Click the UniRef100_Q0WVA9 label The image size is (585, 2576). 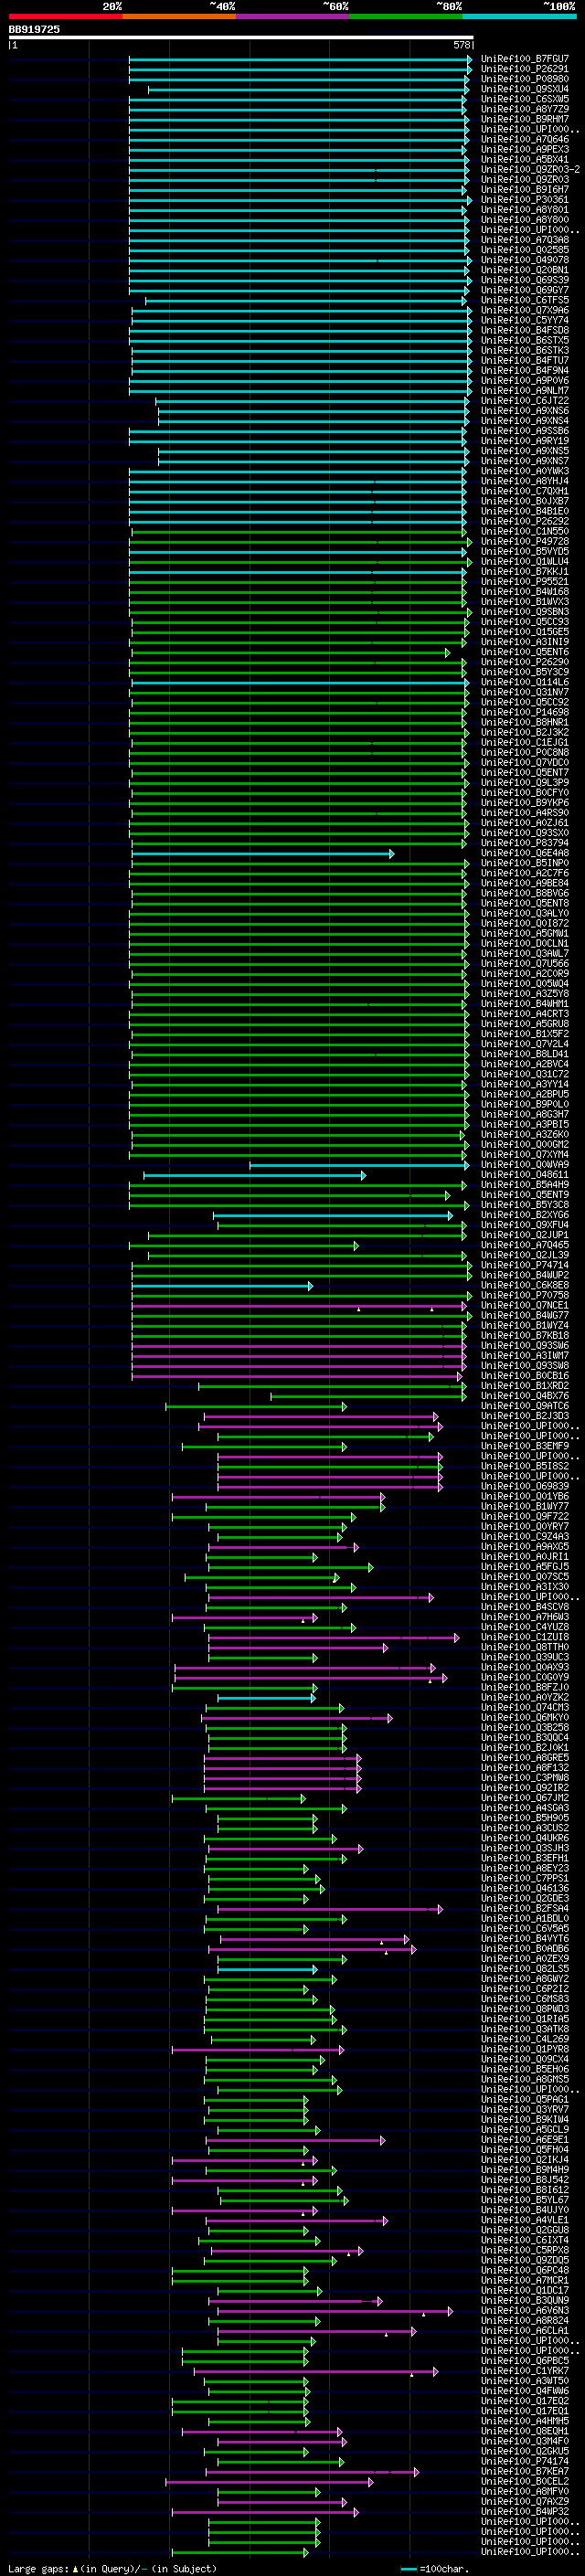coord(524,1165)
